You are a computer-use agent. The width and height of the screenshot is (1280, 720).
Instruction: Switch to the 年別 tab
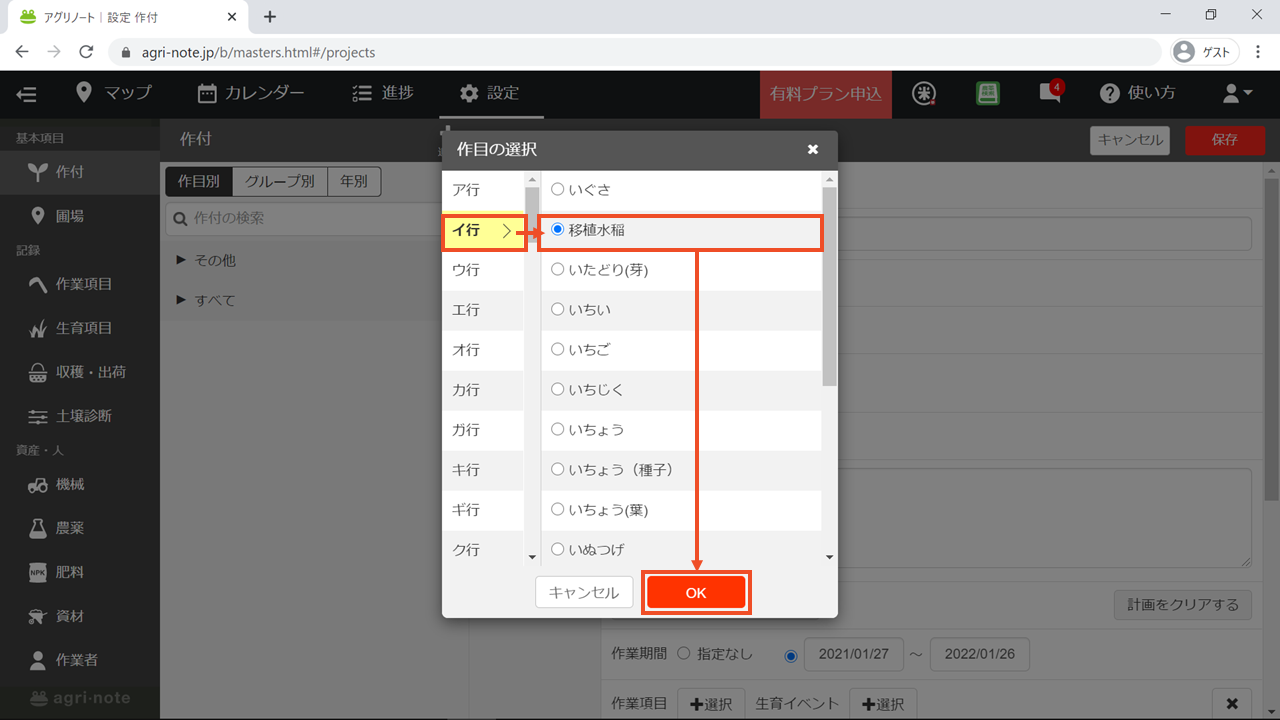[354, 181]
